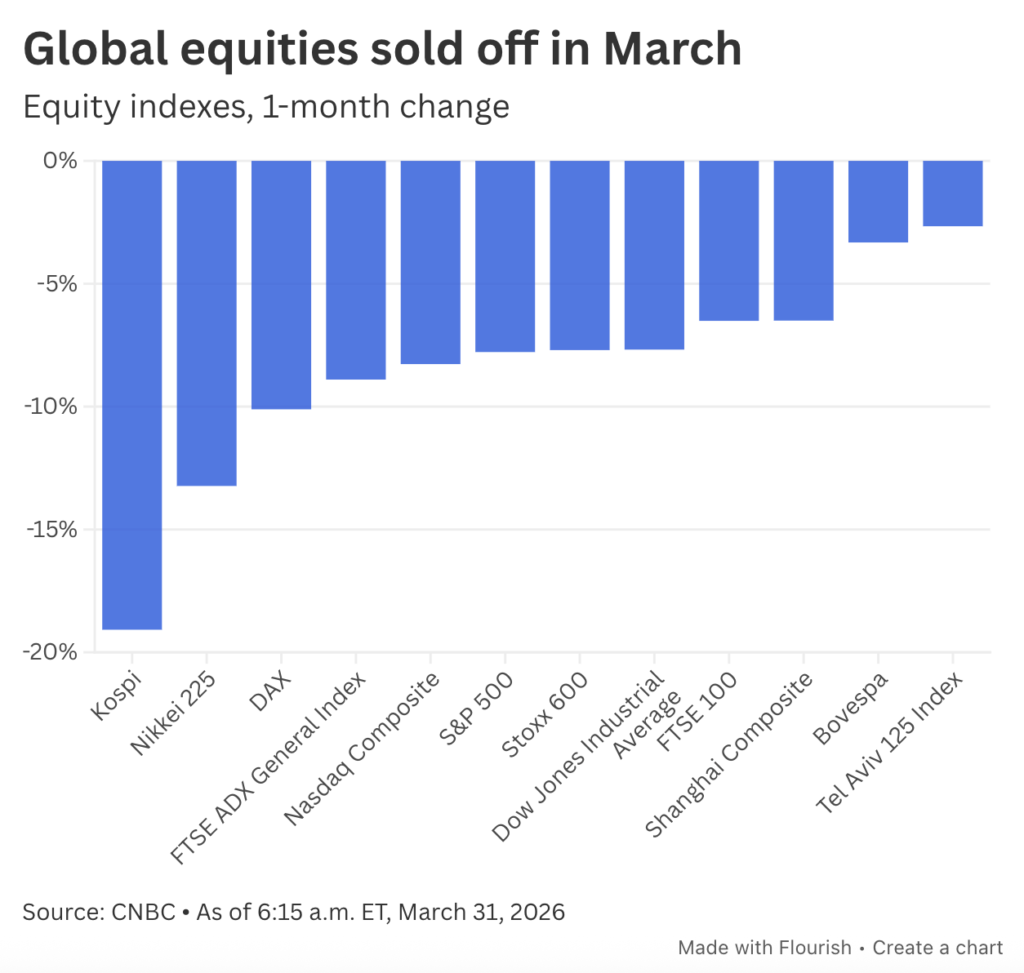The image size is (1024, 973).
Task: Click the "Create a chart" link
Action: pos(939,947)
